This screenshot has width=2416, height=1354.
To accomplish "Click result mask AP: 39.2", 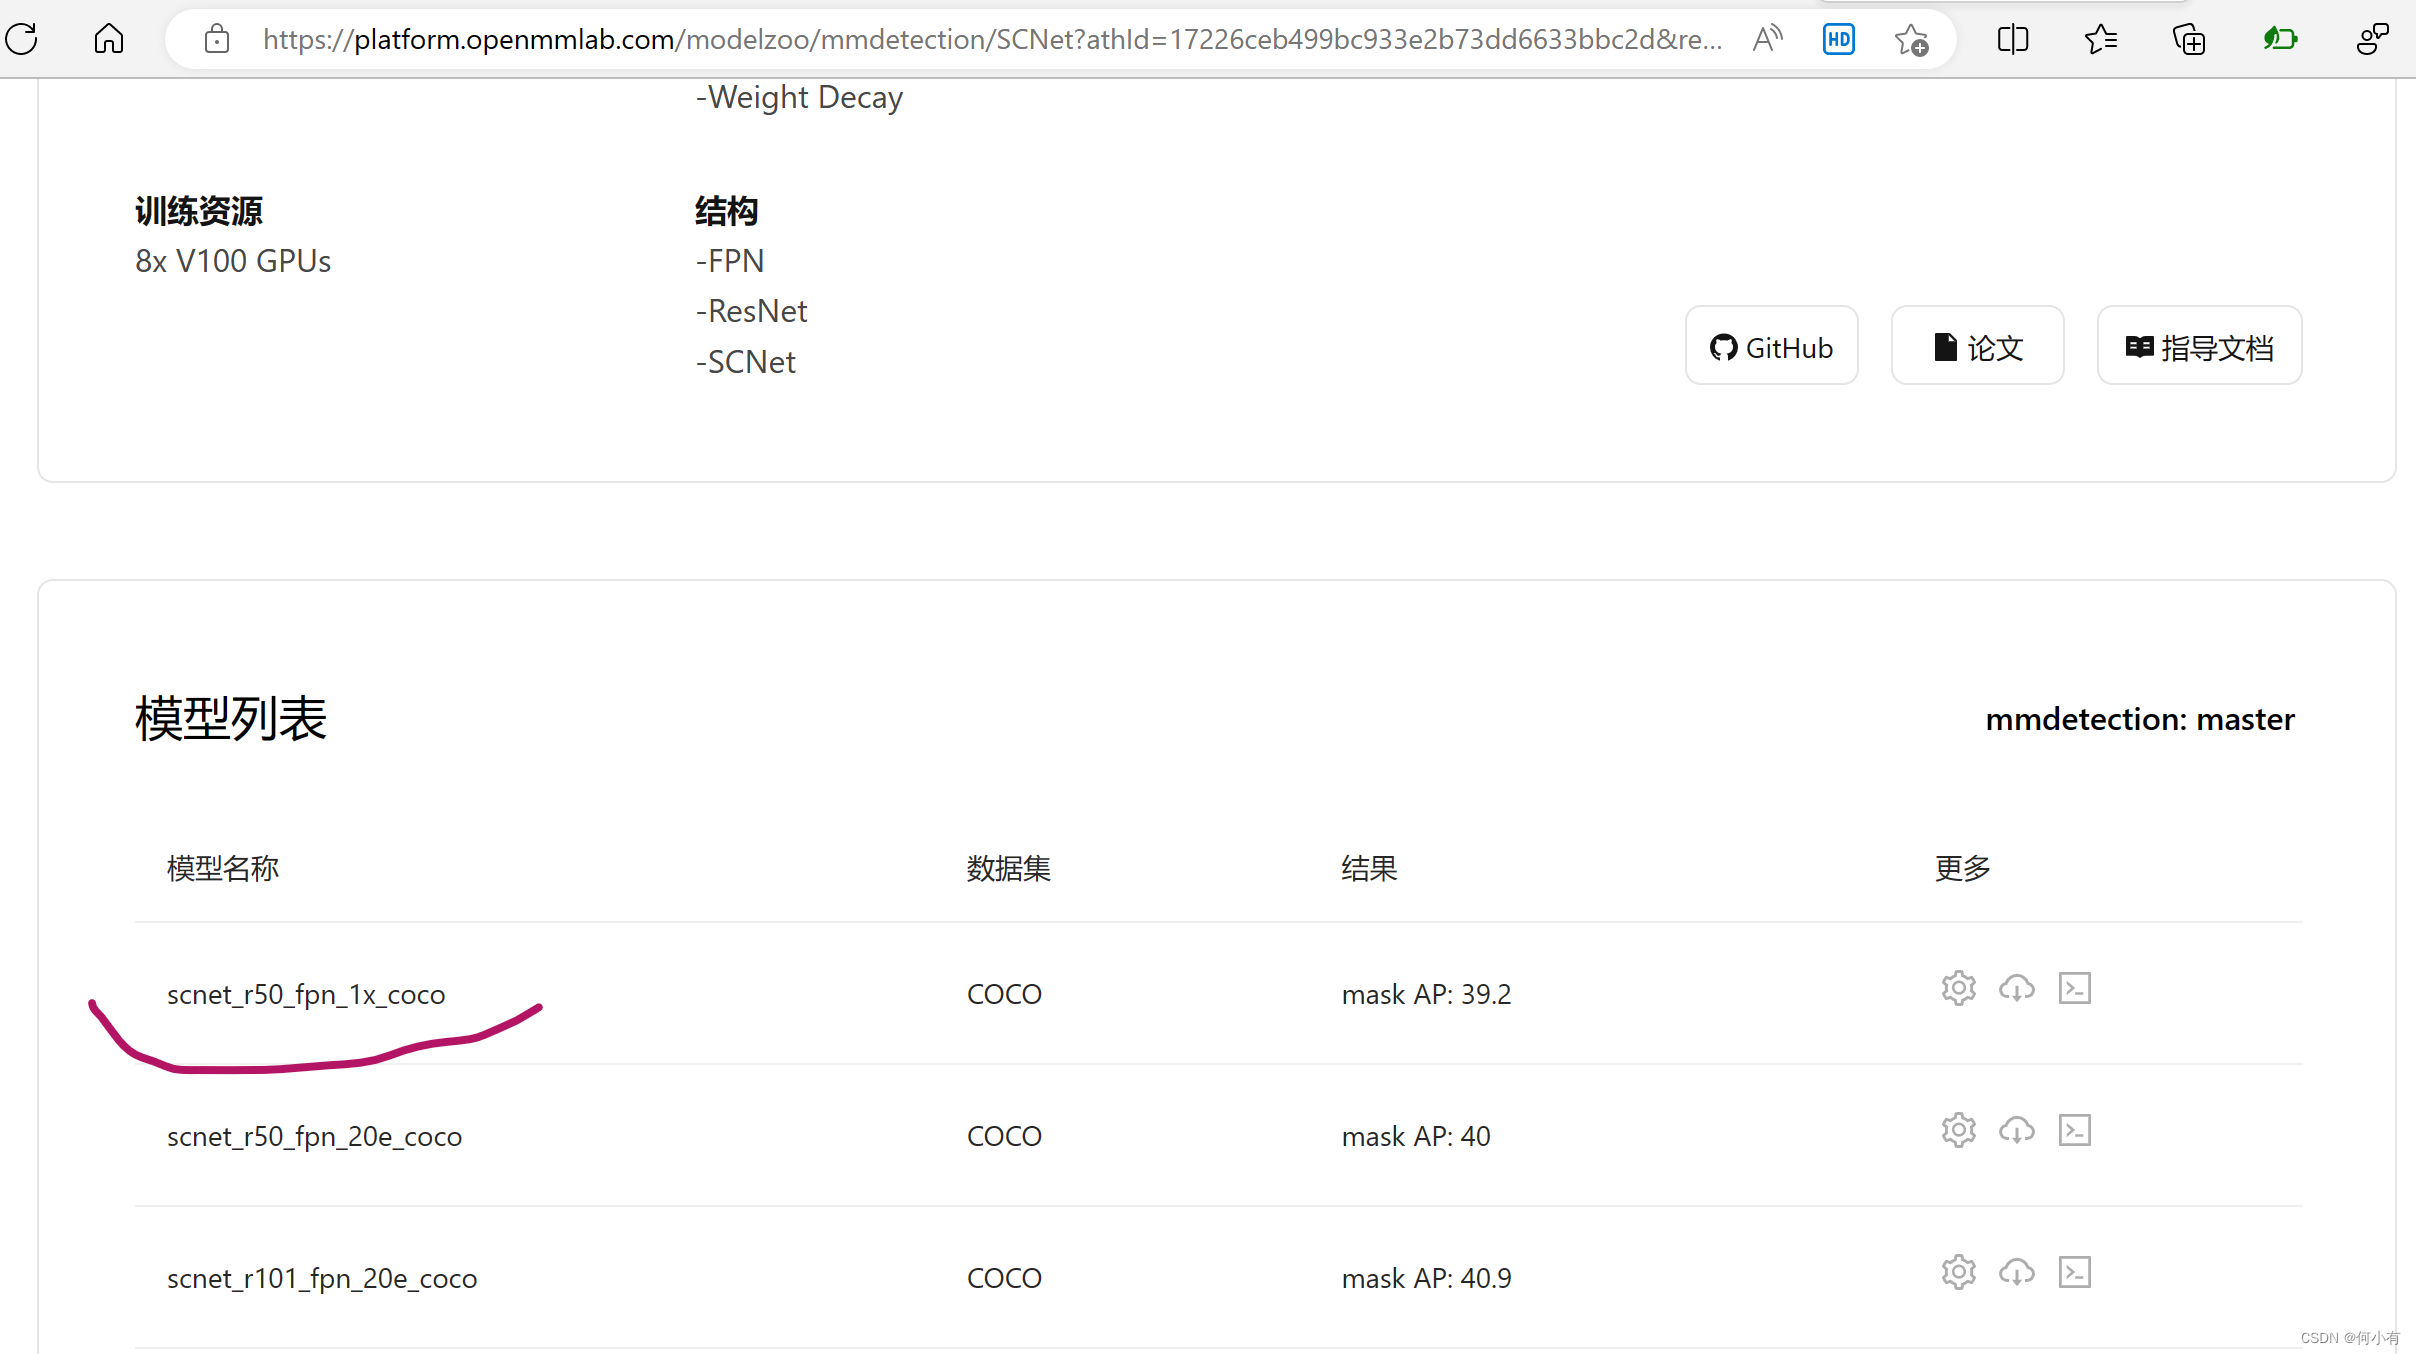I will [x=1426, y=995].
